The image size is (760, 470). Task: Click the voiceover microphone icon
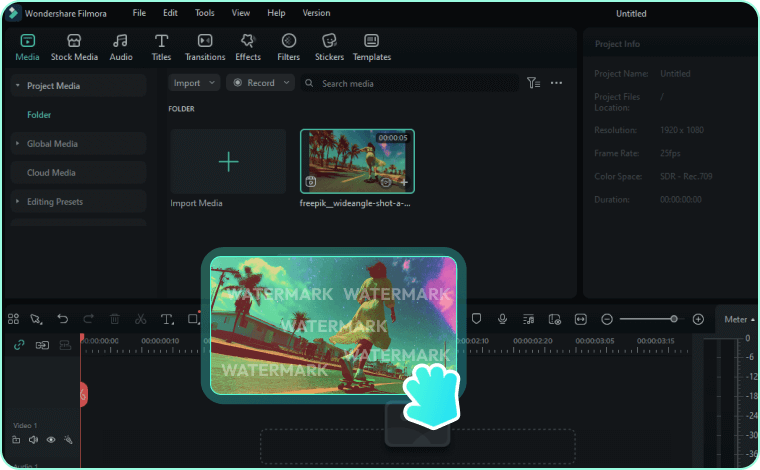click(x=502, y=319)
